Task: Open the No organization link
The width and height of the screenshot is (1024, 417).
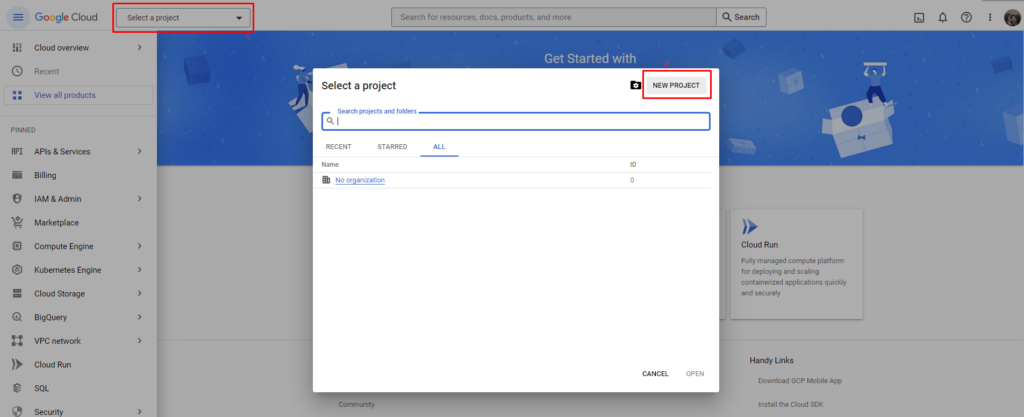Action: pos(359,180)
